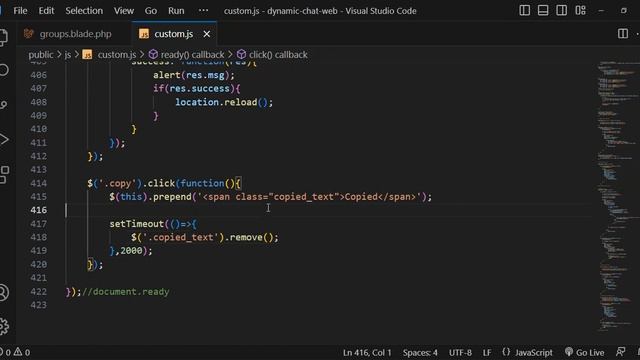This screenshot has width=640, height=360.
Task: Toggle the secondary side bar layout icon
Action: 562,11
